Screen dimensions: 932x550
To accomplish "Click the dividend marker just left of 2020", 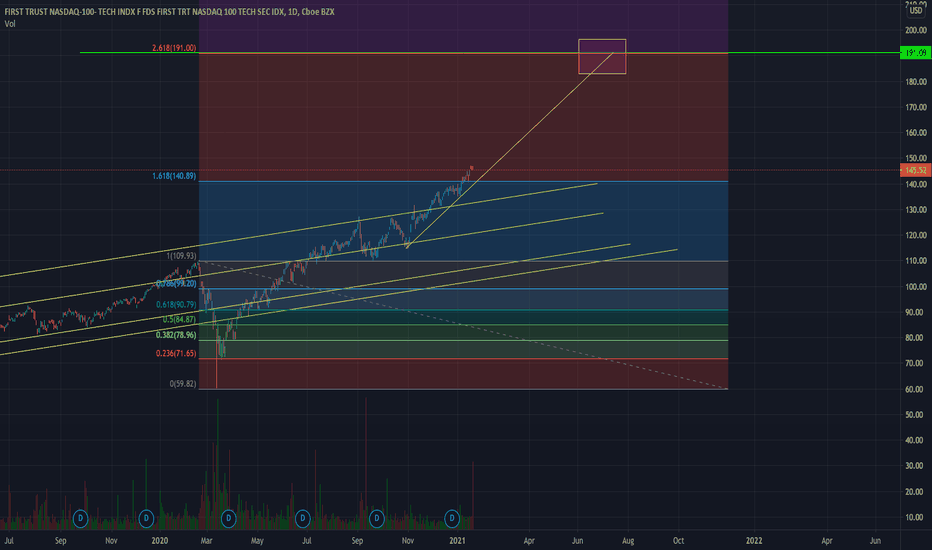I will (146, 518).
